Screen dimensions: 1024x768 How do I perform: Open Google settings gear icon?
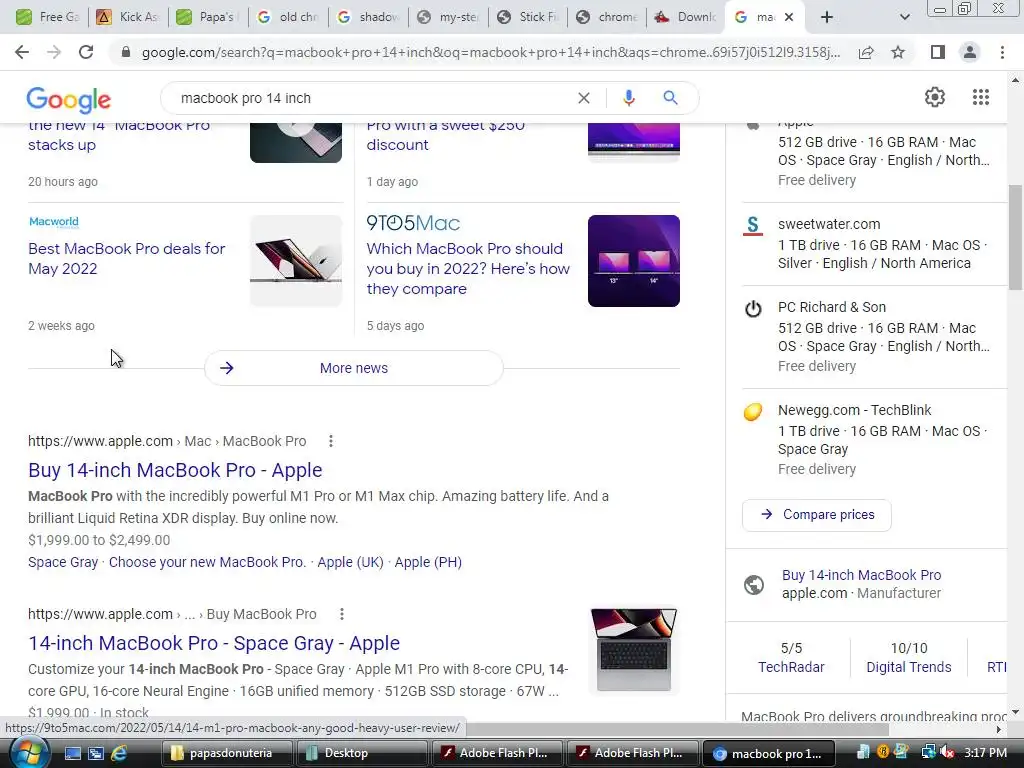(x=935, y=97)
